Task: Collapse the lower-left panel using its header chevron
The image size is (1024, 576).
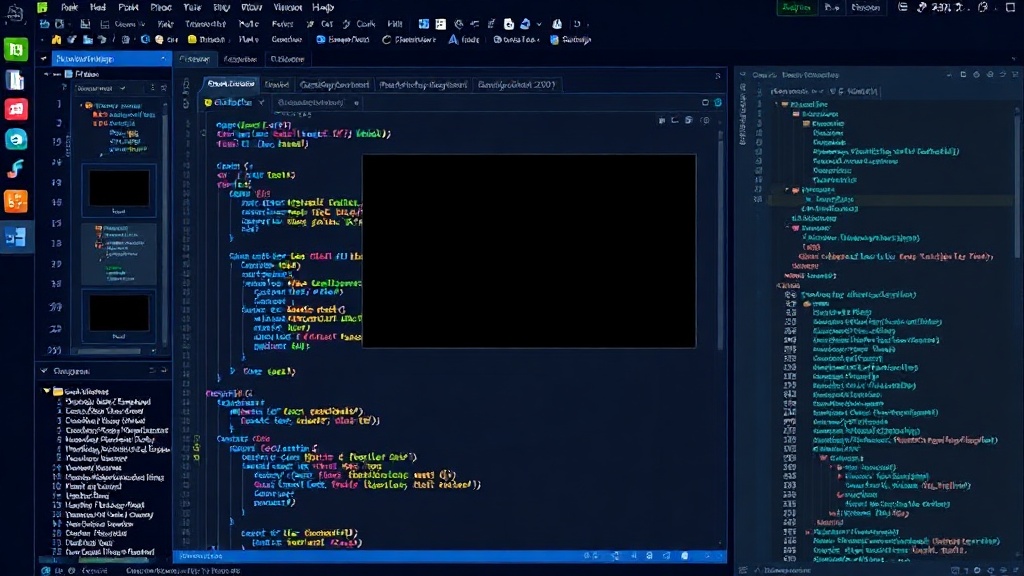Action: click(44, 371)
